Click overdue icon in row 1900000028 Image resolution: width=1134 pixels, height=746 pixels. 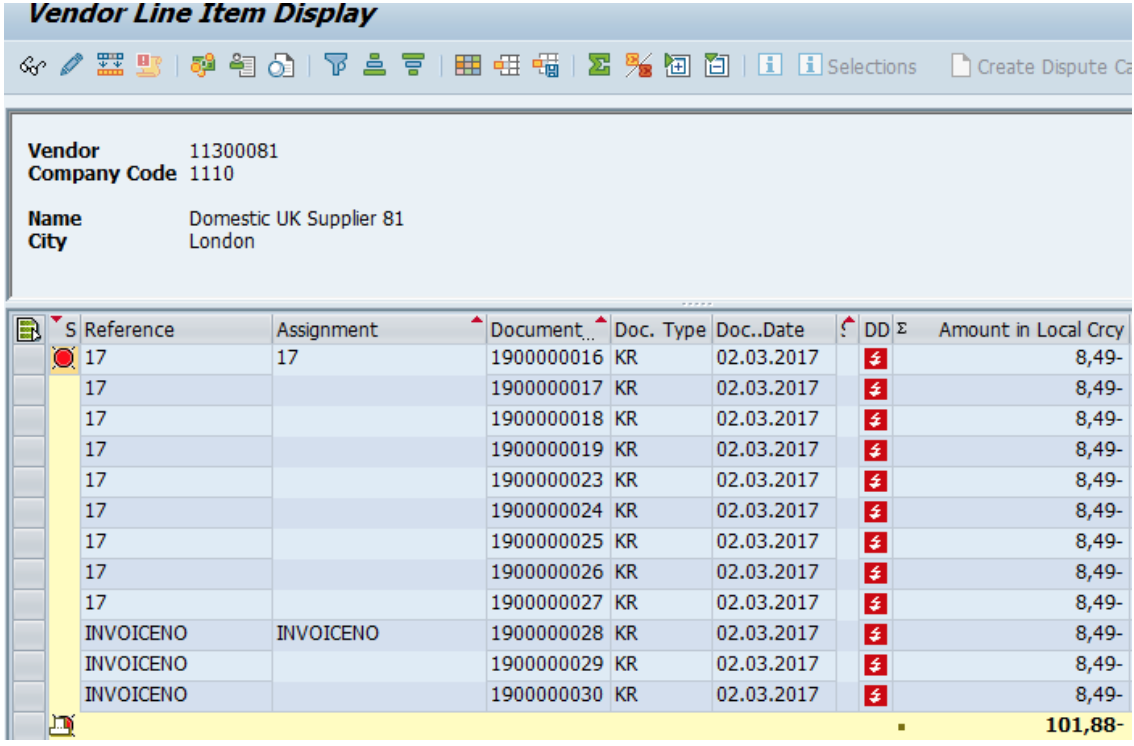875,634
